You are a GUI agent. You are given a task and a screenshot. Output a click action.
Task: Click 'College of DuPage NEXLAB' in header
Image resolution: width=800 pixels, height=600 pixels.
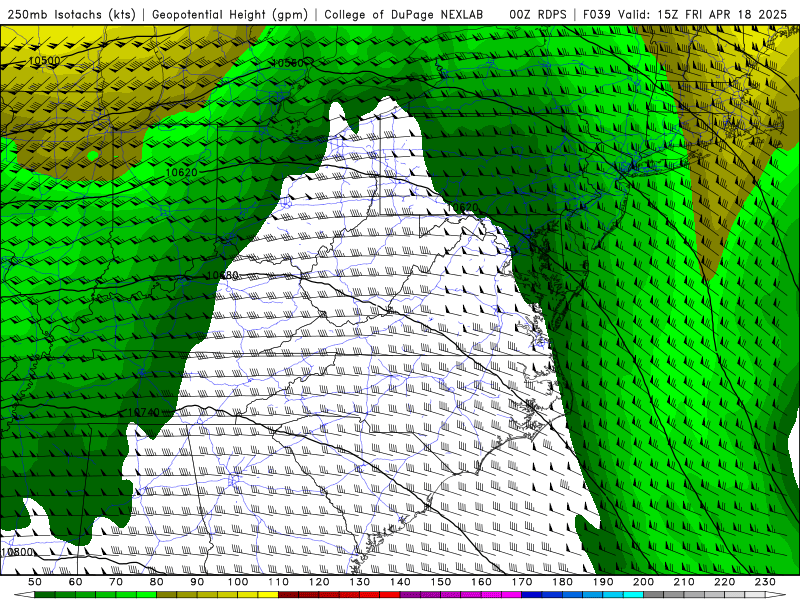tap(404, 14)
